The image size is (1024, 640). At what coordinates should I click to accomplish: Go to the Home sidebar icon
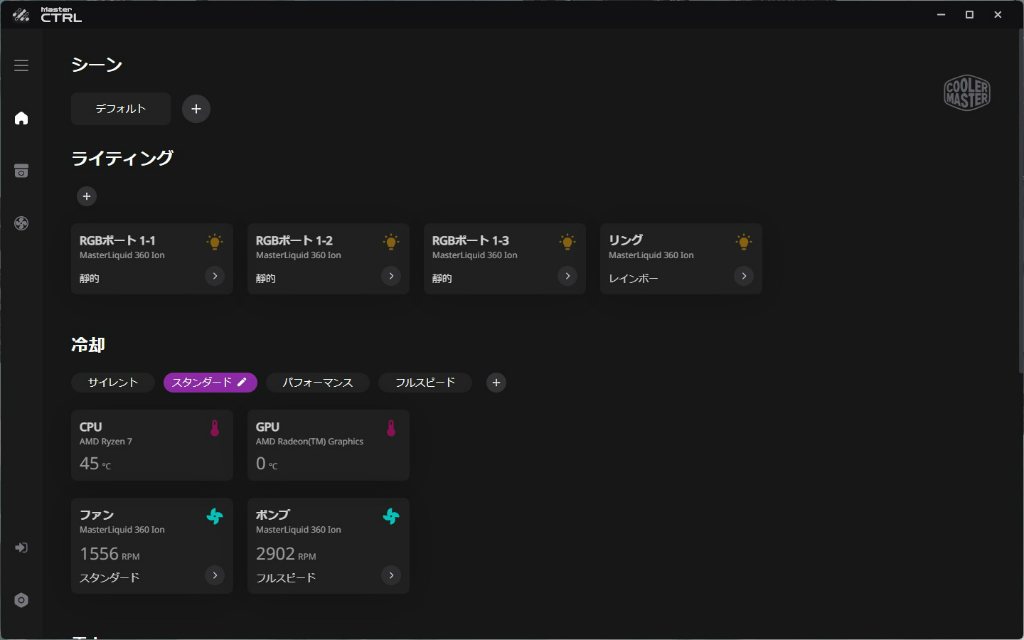pyautogui.click(x=21, y=118)
